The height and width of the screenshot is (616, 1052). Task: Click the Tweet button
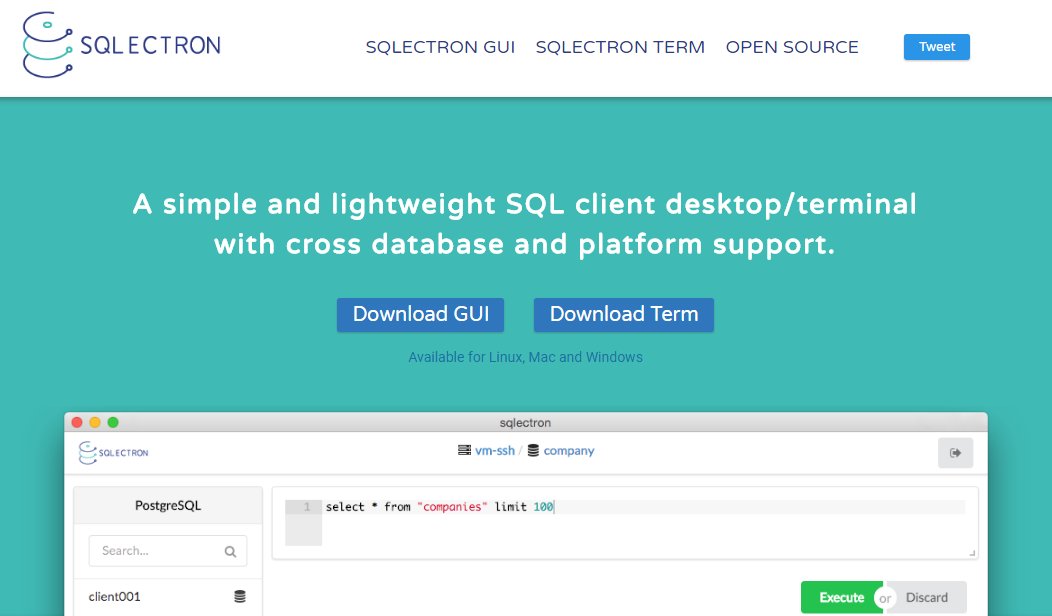[x=937, y=47]
